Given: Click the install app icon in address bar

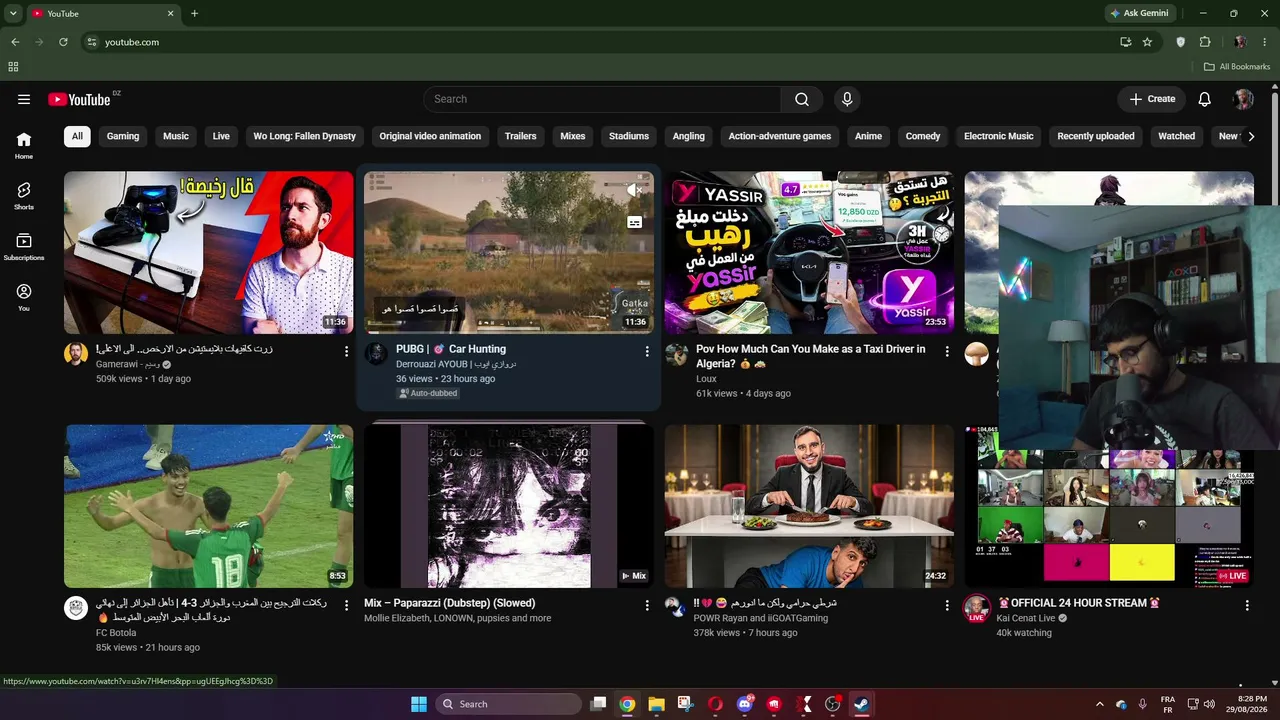Looking at the screenshot, I should (1126, 42).
